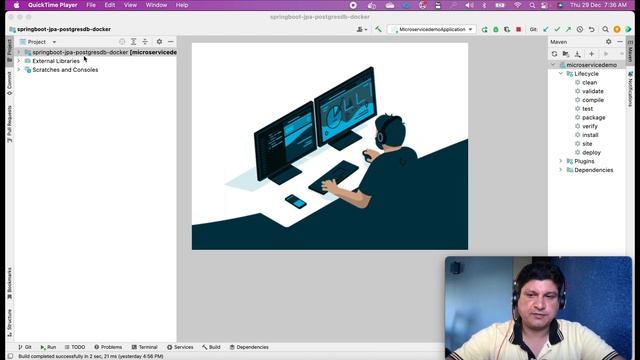
Task: Click the green Debug bug icon
Action: pyautogui.click(x=496, y=29)
